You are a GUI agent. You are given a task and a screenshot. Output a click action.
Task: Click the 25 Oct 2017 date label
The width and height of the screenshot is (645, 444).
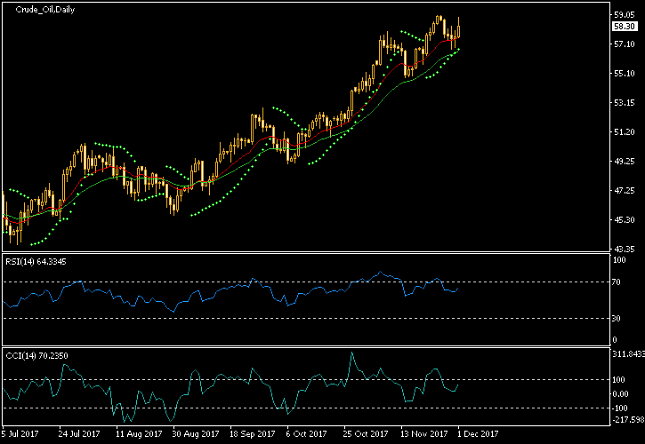tap(366, 434)
